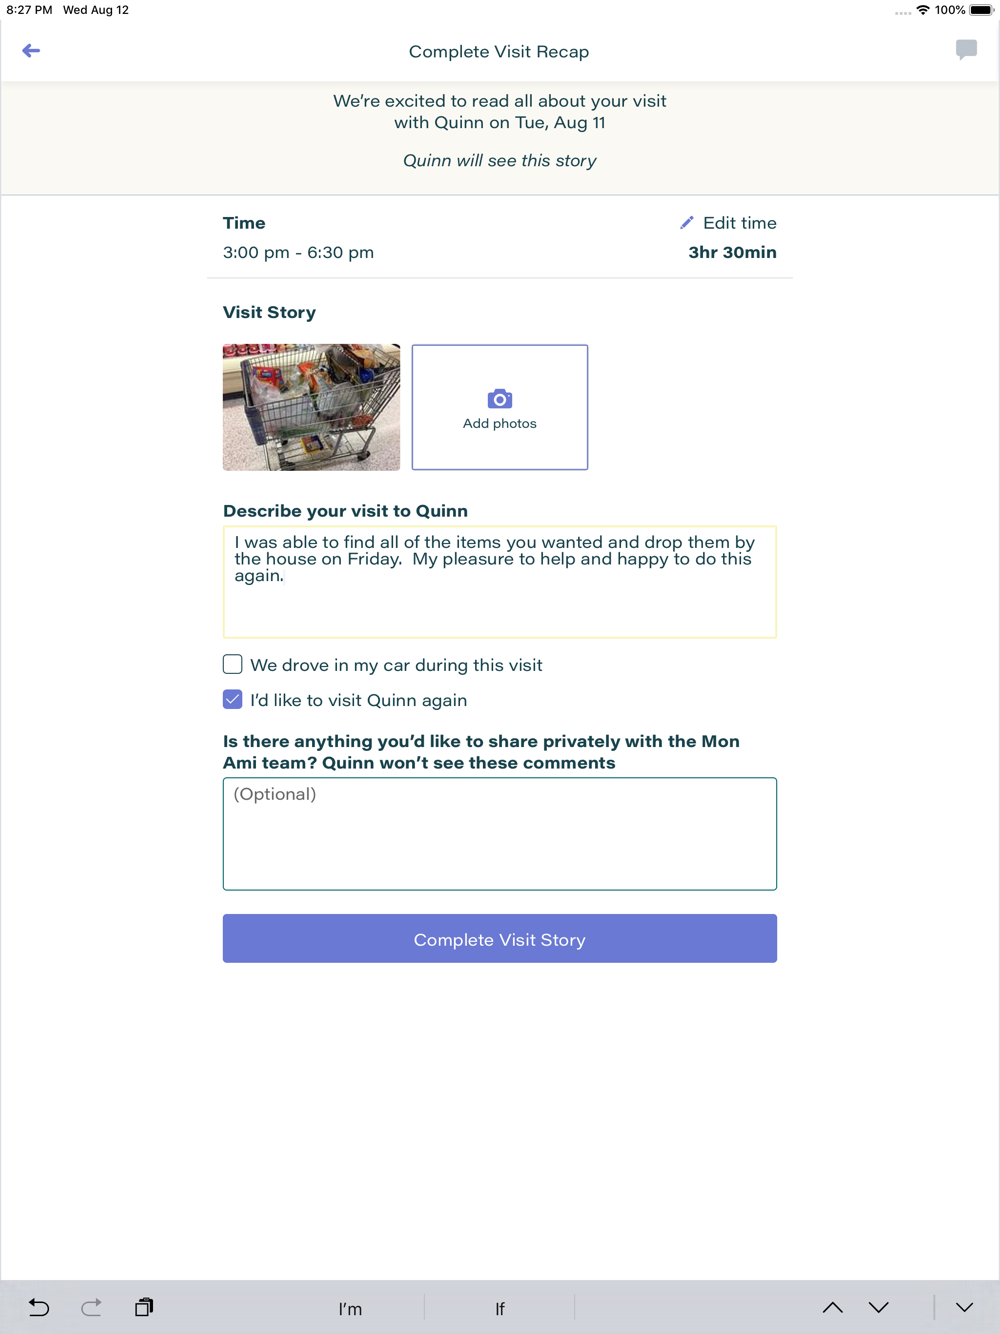Image resolution: width=1000 pixels, height=1334 pixels.
Task: Tap the back arrow icon
Action: tap(31, 51)
